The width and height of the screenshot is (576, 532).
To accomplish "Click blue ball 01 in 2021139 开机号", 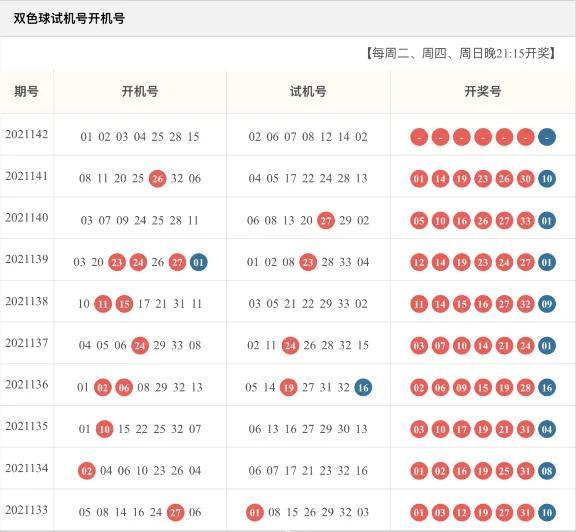I will point(198,262).
